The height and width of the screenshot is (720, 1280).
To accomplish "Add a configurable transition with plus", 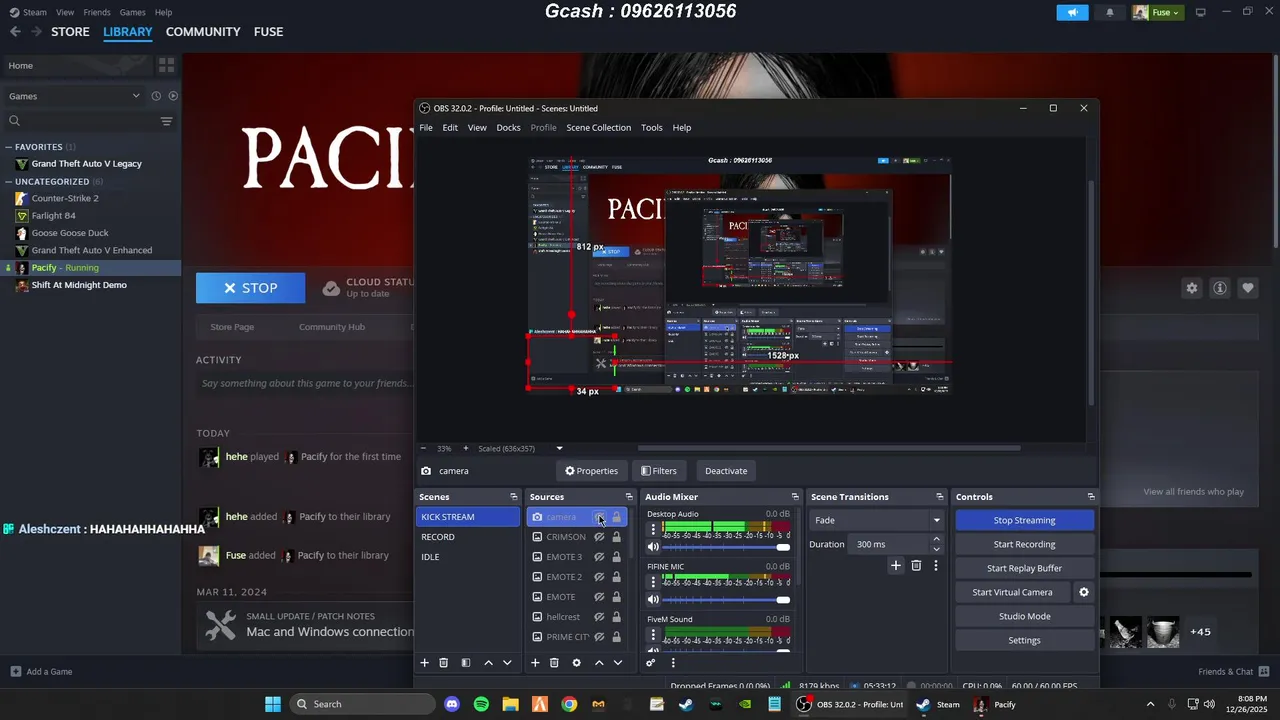I will [896, 565].
